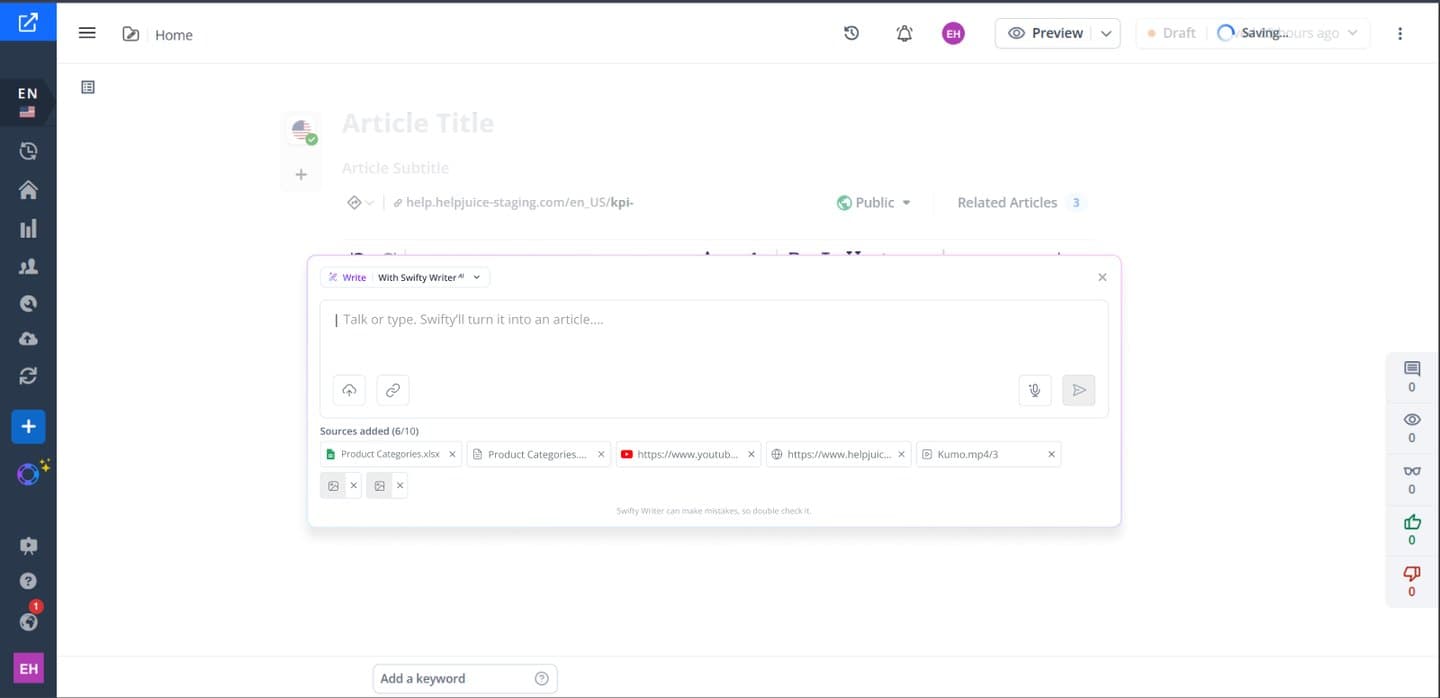Remove the first image source

click(x=353, y=486)
